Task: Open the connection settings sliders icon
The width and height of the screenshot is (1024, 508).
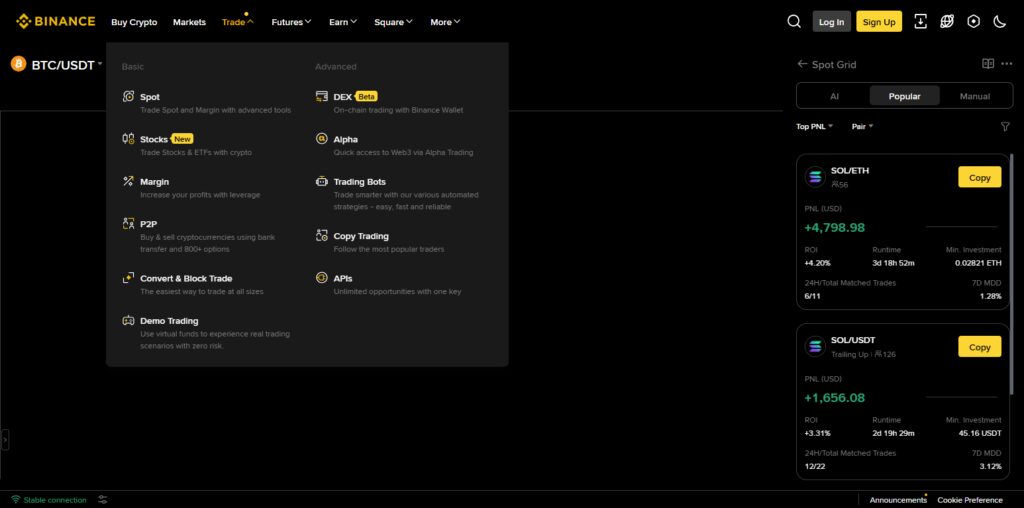Action: [x=103, y=500]
